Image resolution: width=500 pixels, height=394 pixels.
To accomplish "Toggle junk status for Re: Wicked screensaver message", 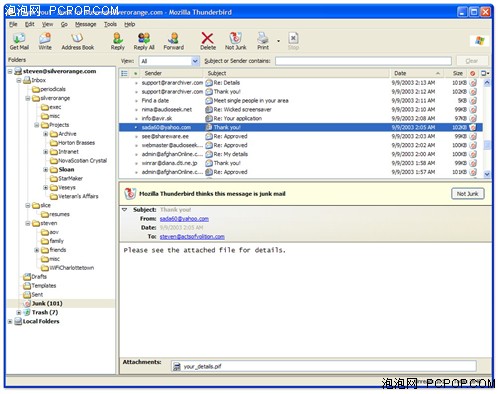I will pyautogui.click(x=473, y=110).
